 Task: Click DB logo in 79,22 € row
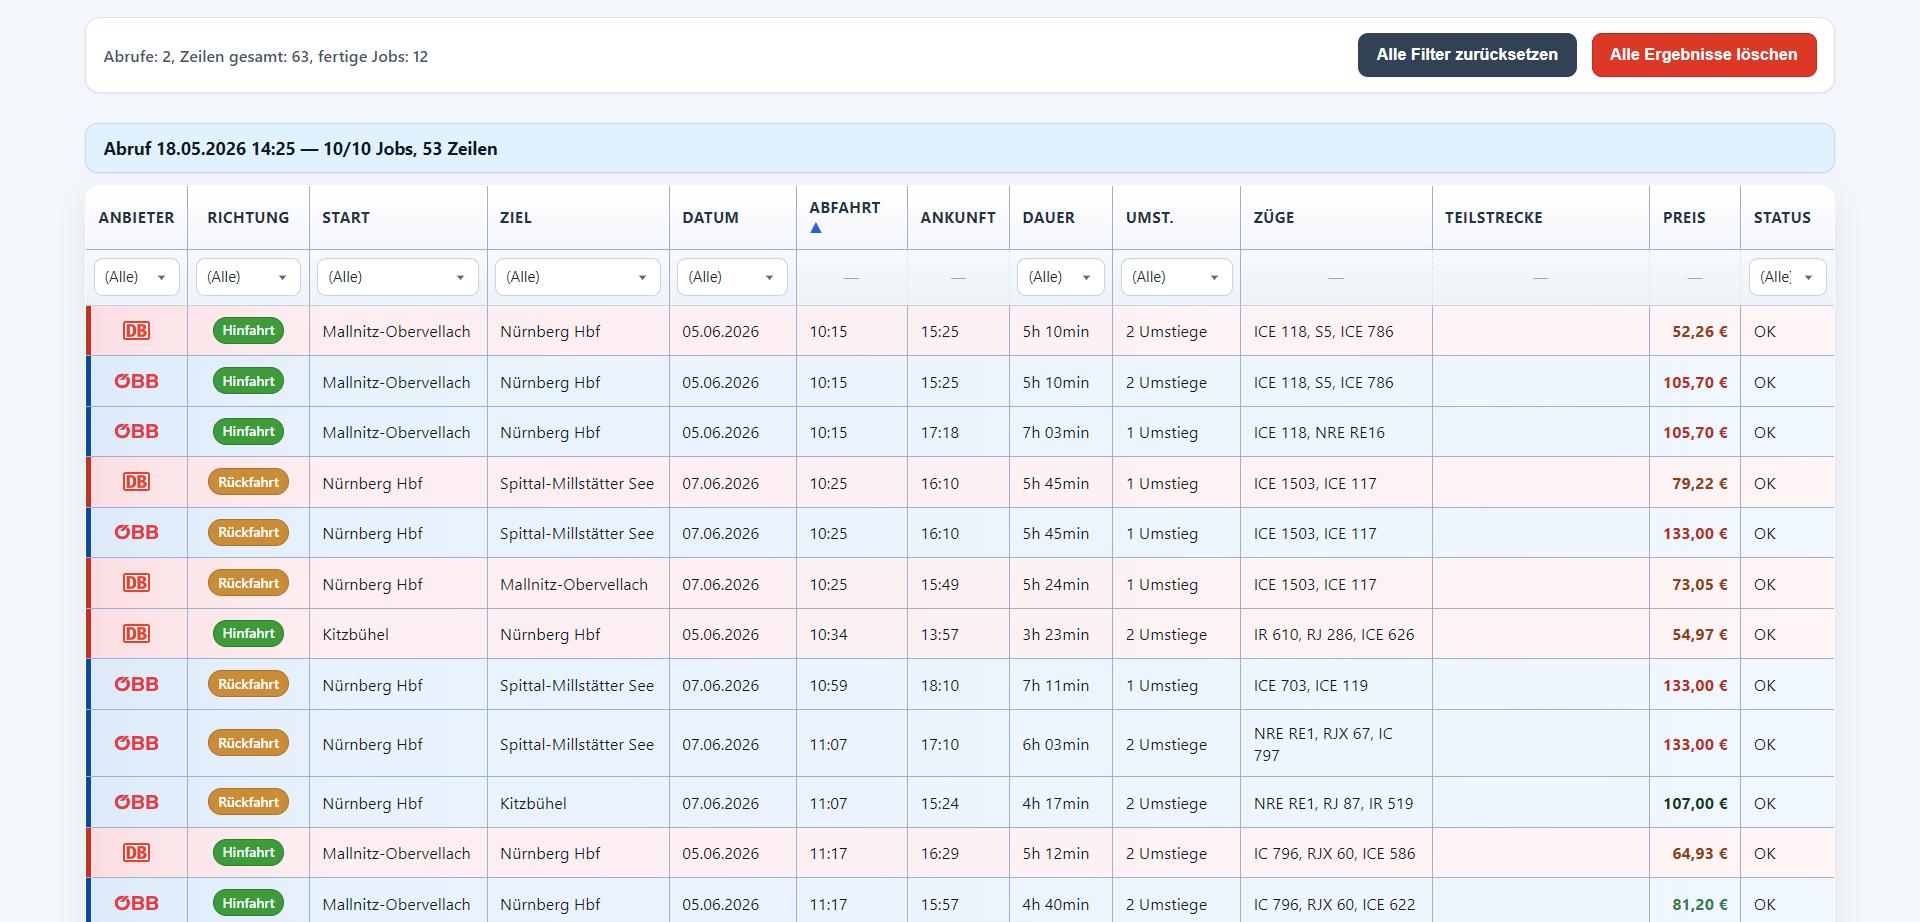tap(136, 482)
